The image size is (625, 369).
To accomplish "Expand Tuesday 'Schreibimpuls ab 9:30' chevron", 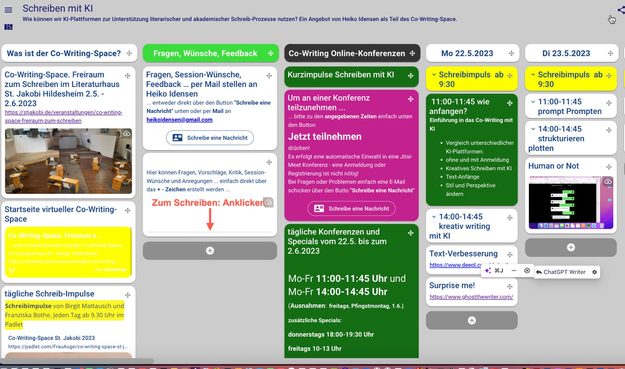I will [x=533, y=75].
